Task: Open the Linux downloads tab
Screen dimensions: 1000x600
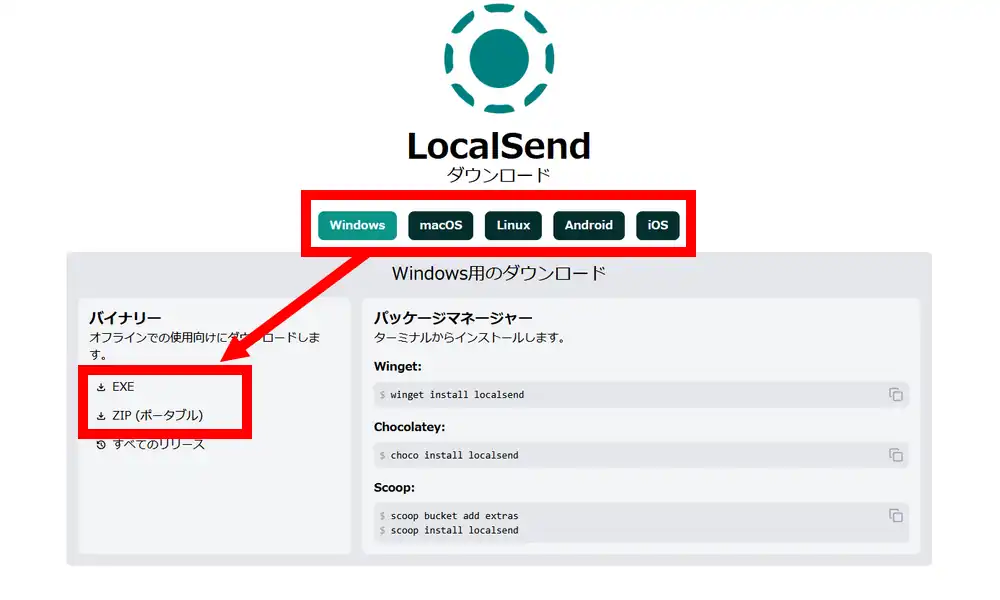Action: [513, 225]
